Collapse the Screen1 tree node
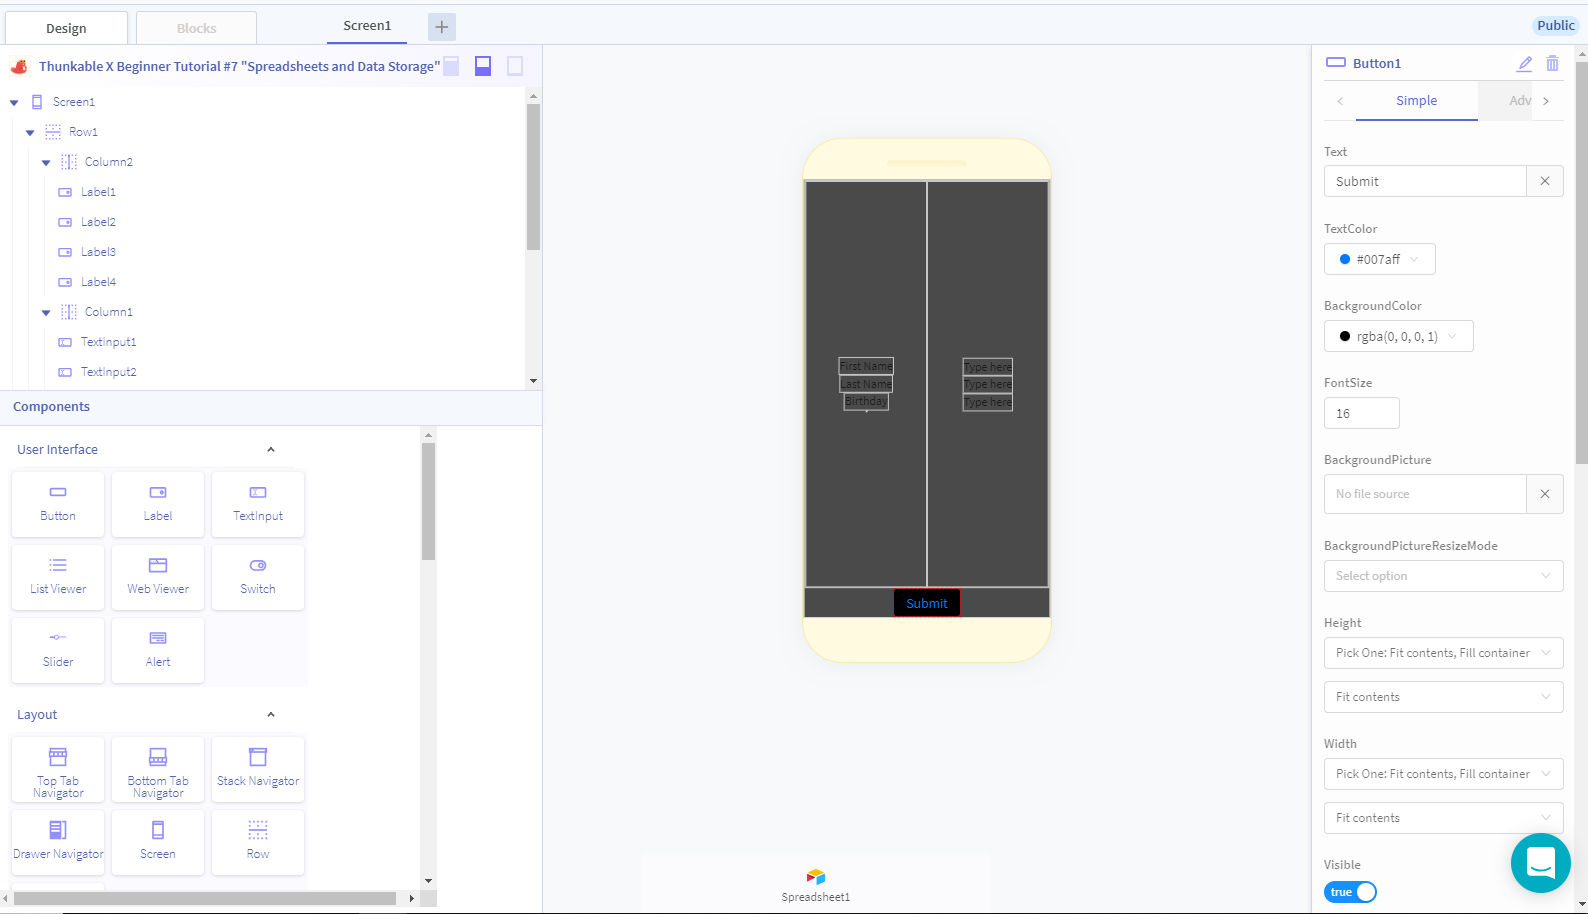Screen dimensions: 1588x914 point(14,102)
